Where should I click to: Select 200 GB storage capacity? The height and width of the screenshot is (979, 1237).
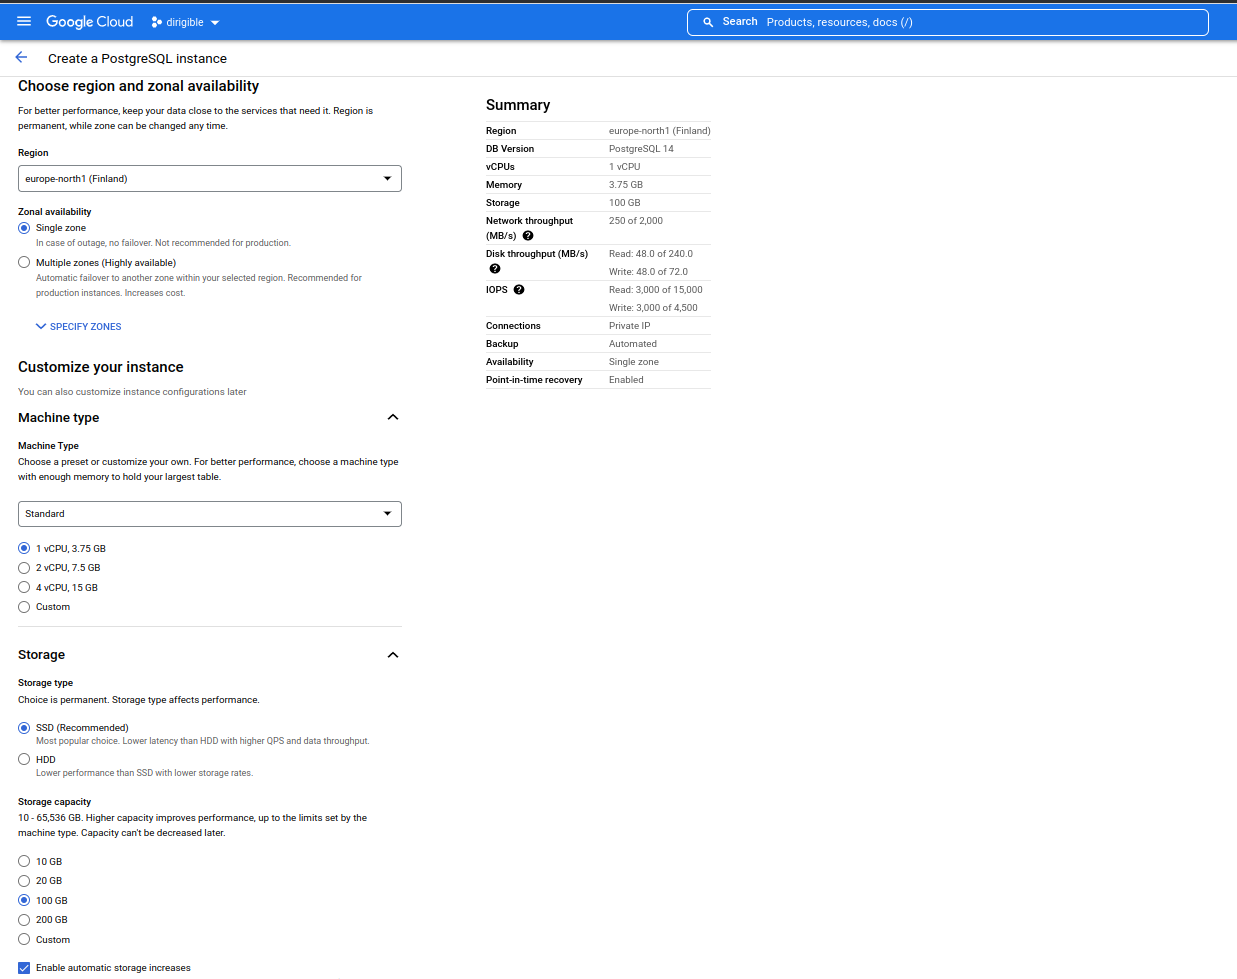click(24, 920)
